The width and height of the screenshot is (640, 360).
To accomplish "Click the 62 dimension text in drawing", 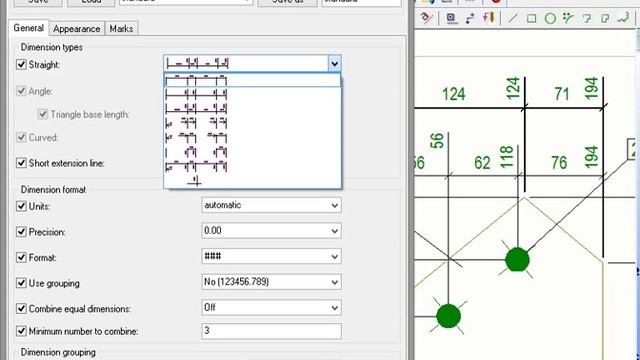I will click(482, 163).
